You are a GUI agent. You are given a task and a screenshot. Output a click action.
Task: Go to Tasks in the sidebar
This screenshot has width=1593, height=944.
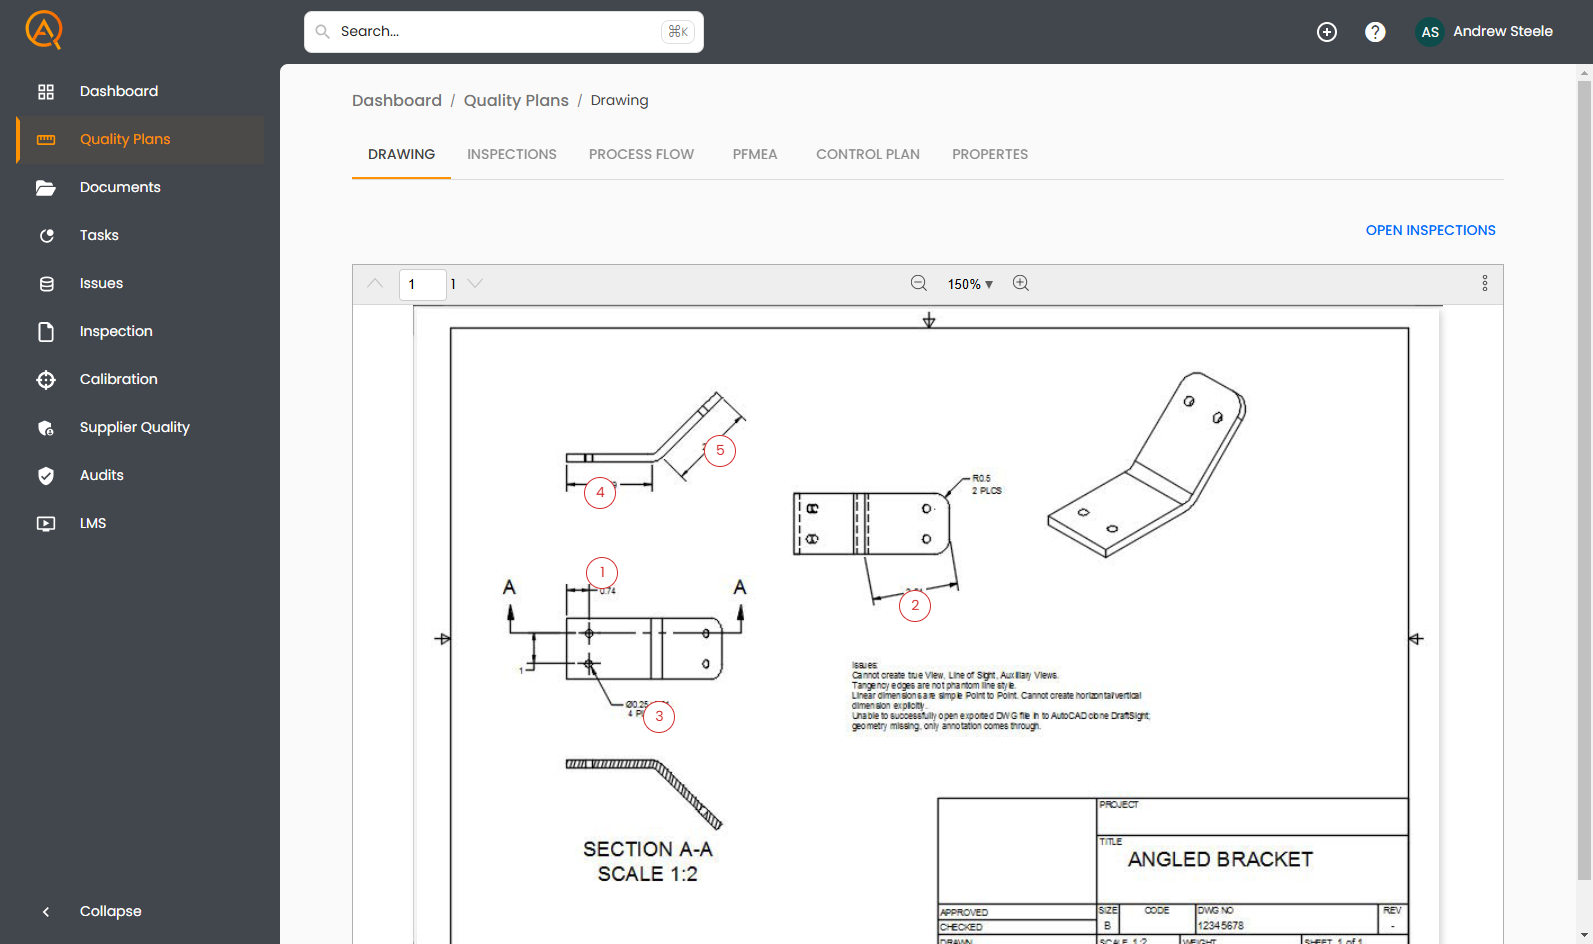click(x=140, y=235)
